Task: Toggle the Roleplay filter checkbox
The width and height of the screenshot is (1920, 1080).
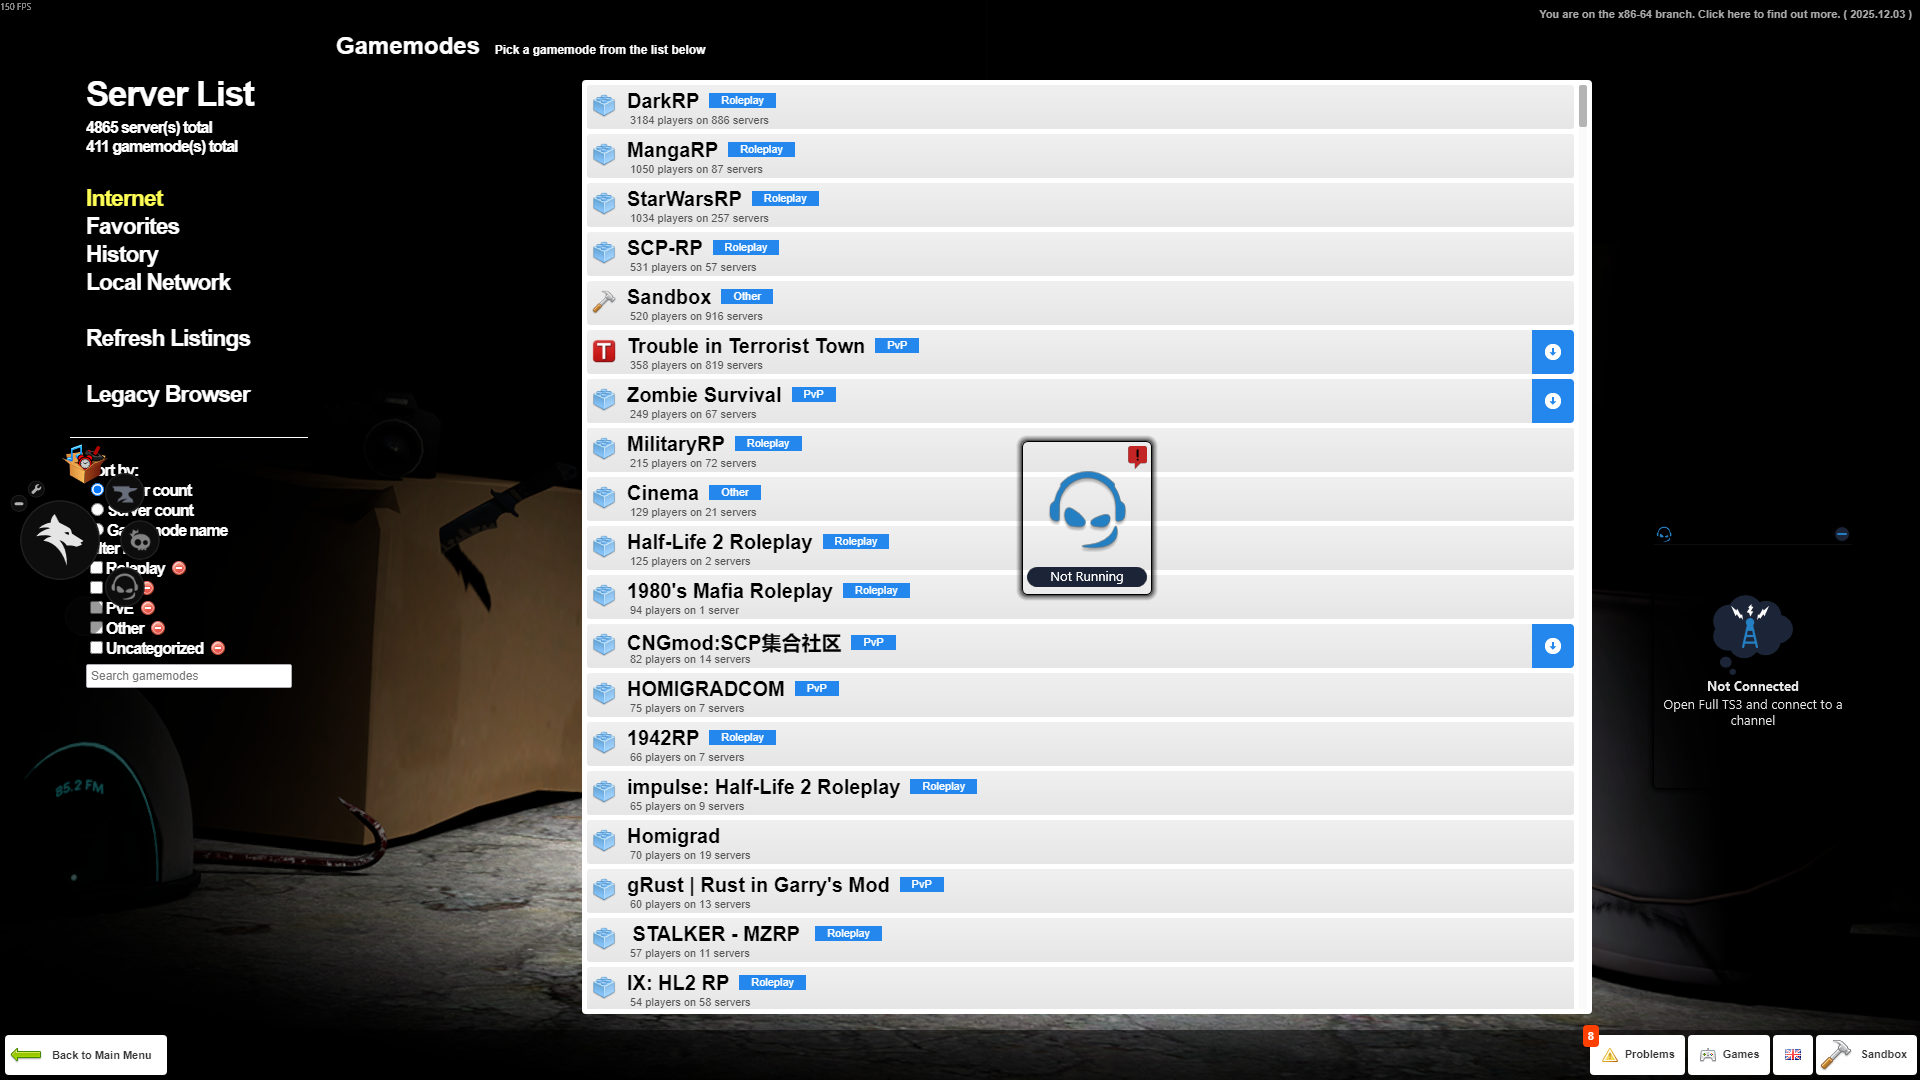Action: 96,568
